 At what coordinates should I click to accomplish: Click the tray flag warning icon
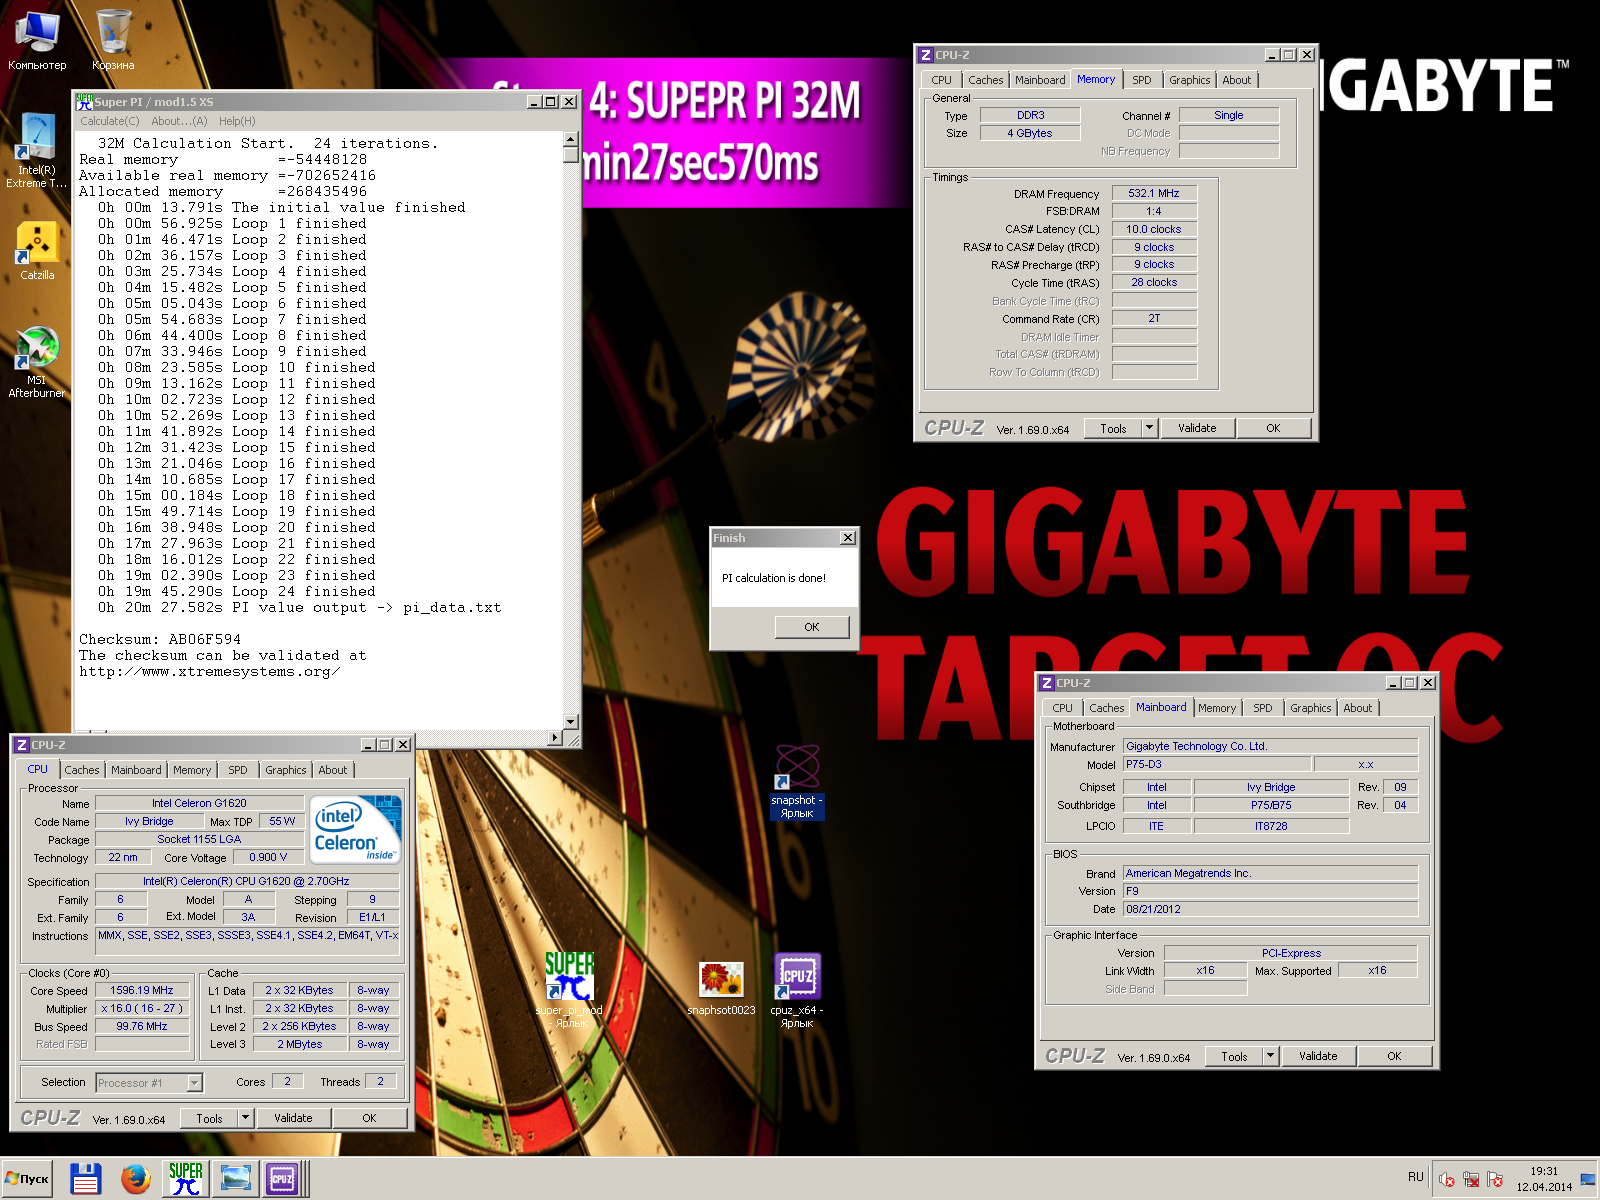[1495, 1179]
